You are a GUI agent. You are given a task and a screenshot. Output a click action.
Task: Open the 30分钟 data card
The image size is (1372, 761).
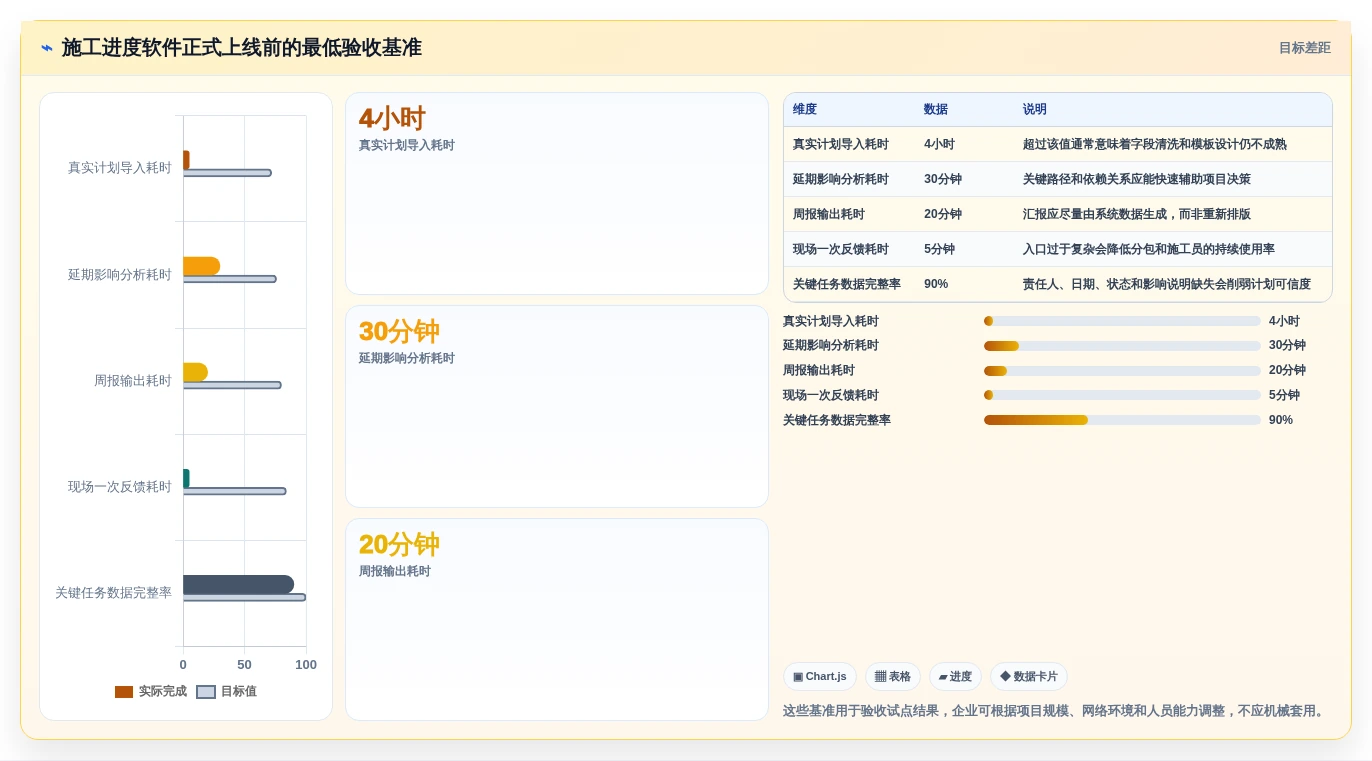pyautogui.click(x=557, y=407)
